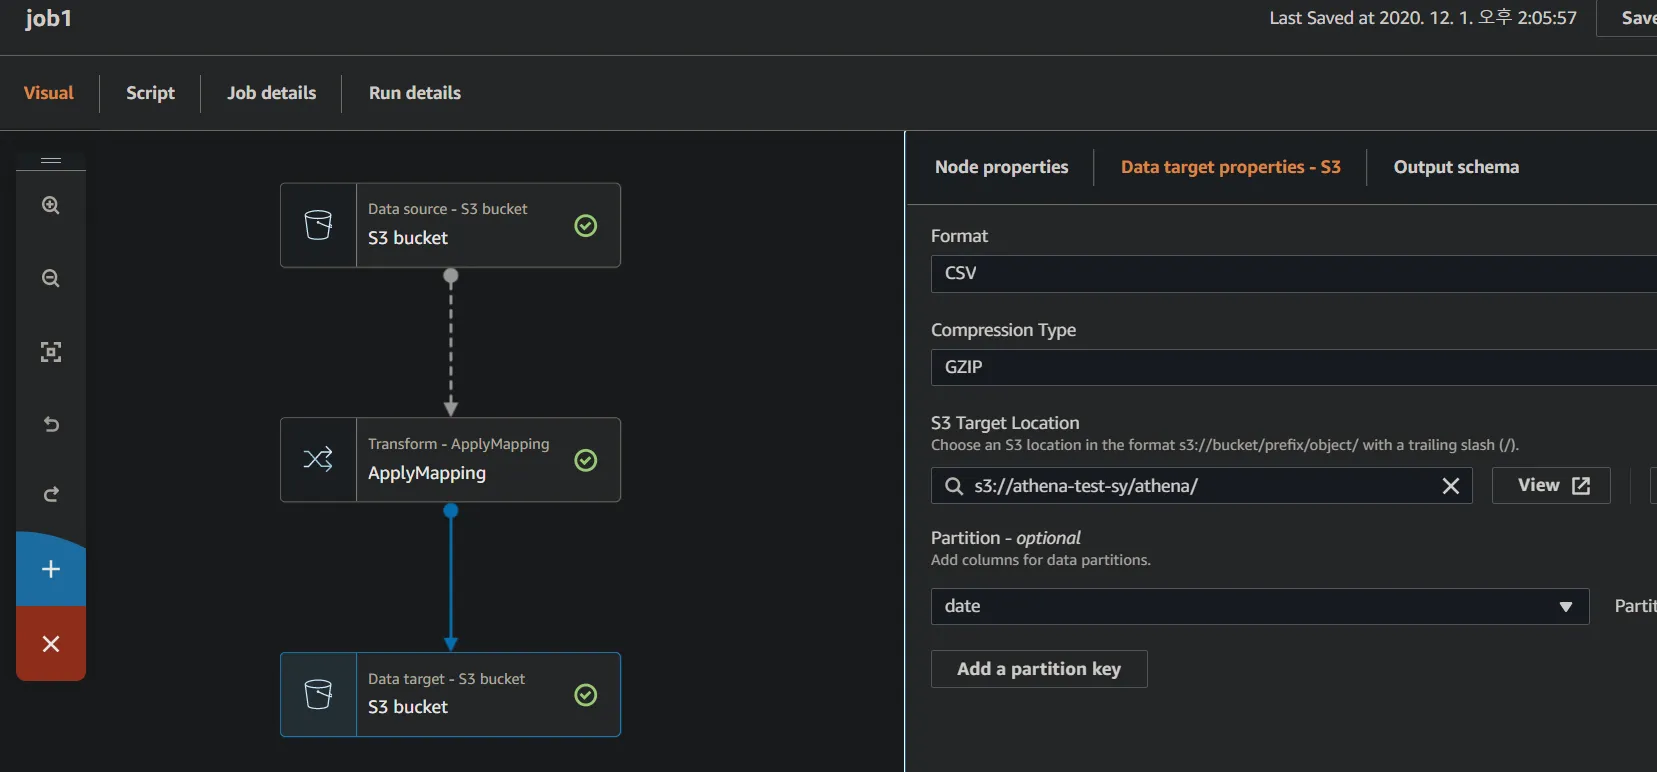Open the Job details tab
The width and height of the screenshot is (1657, 772).
271,93
